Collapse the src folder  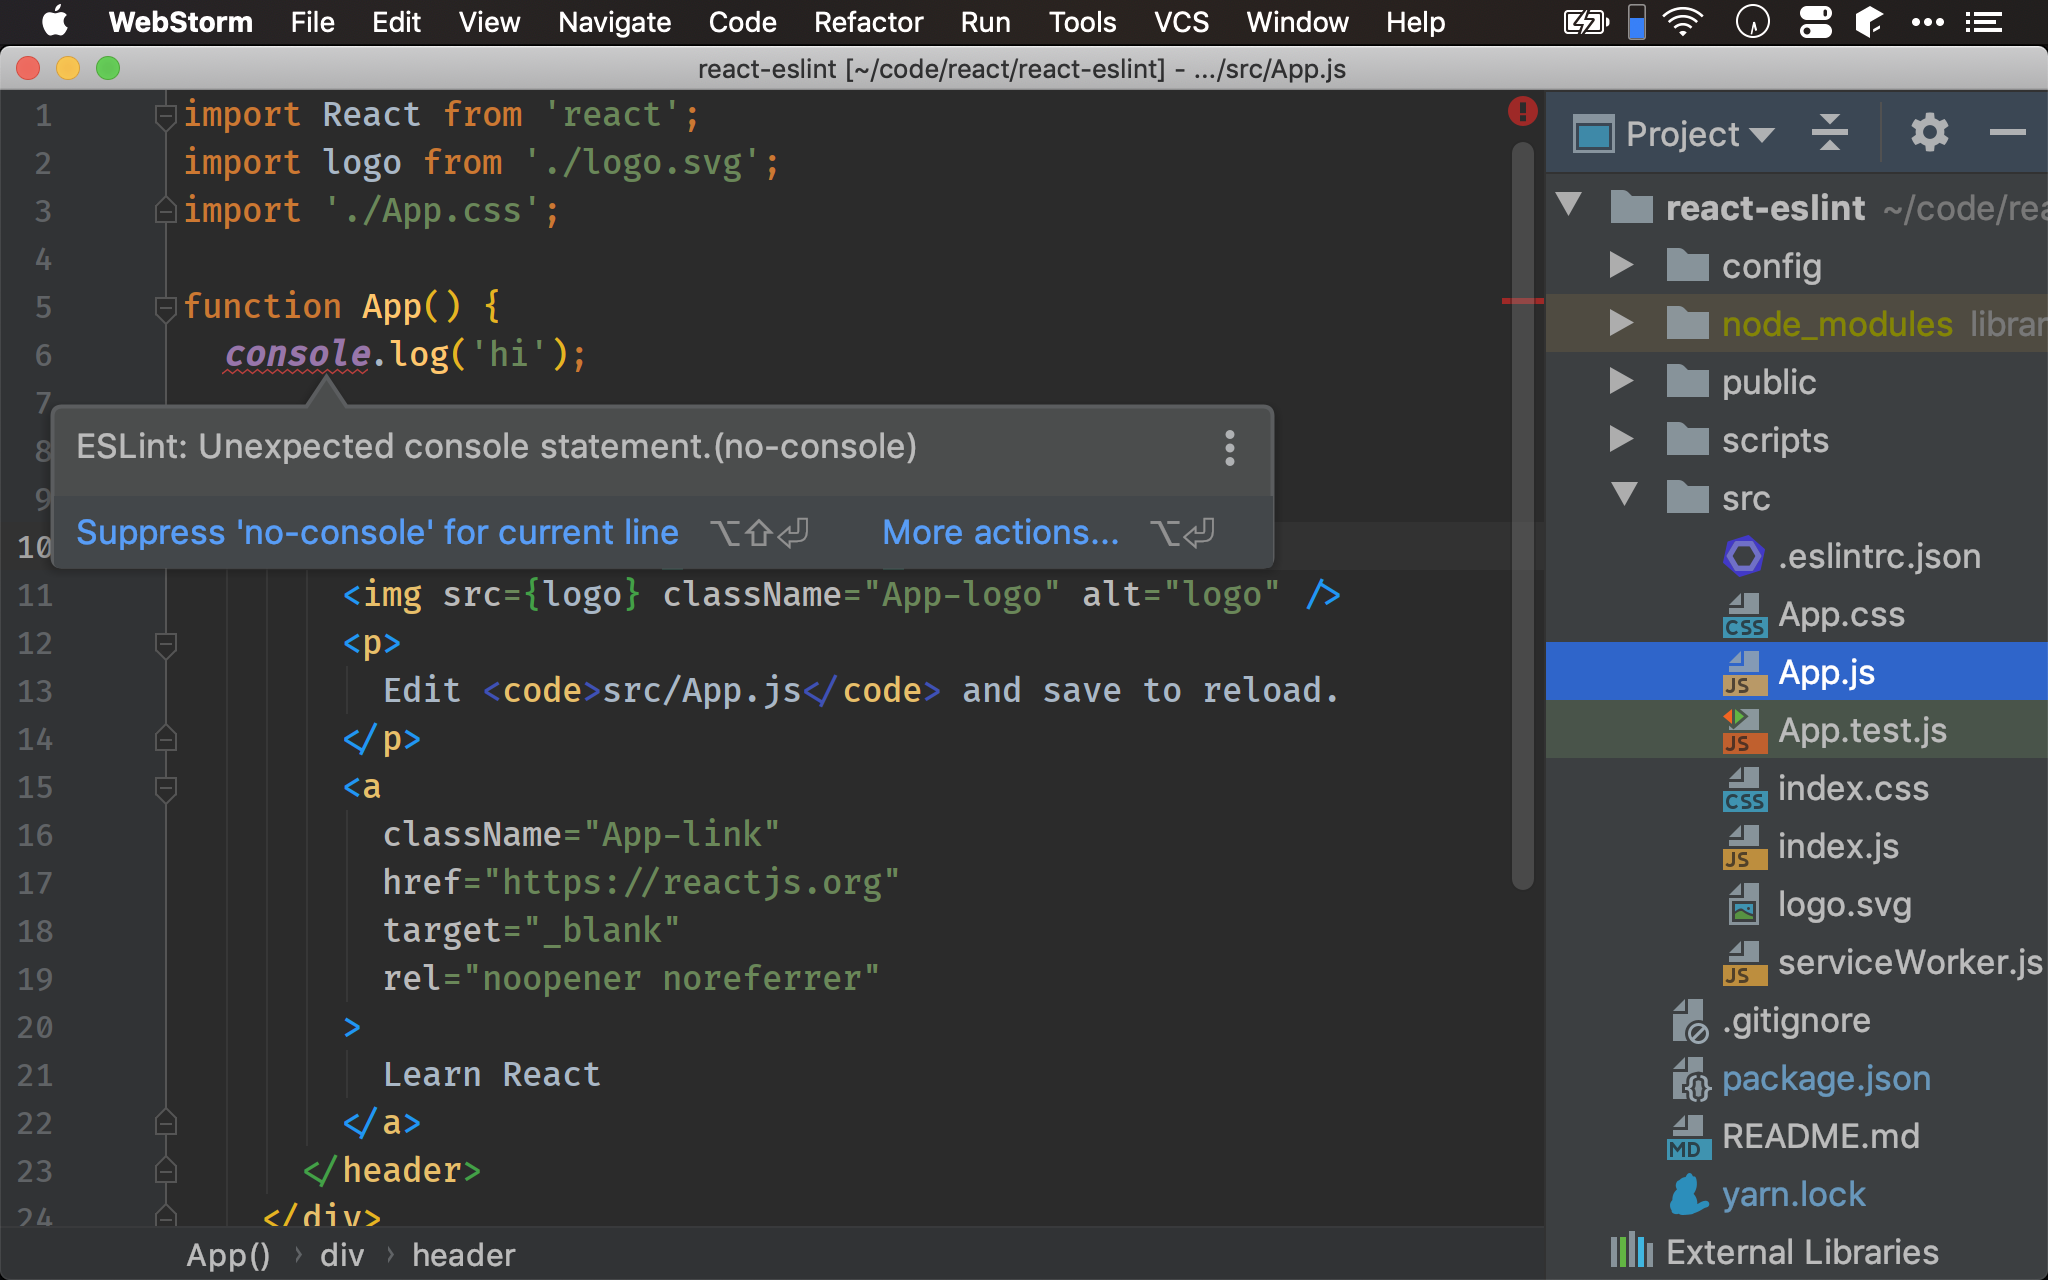coord(1624,495)
